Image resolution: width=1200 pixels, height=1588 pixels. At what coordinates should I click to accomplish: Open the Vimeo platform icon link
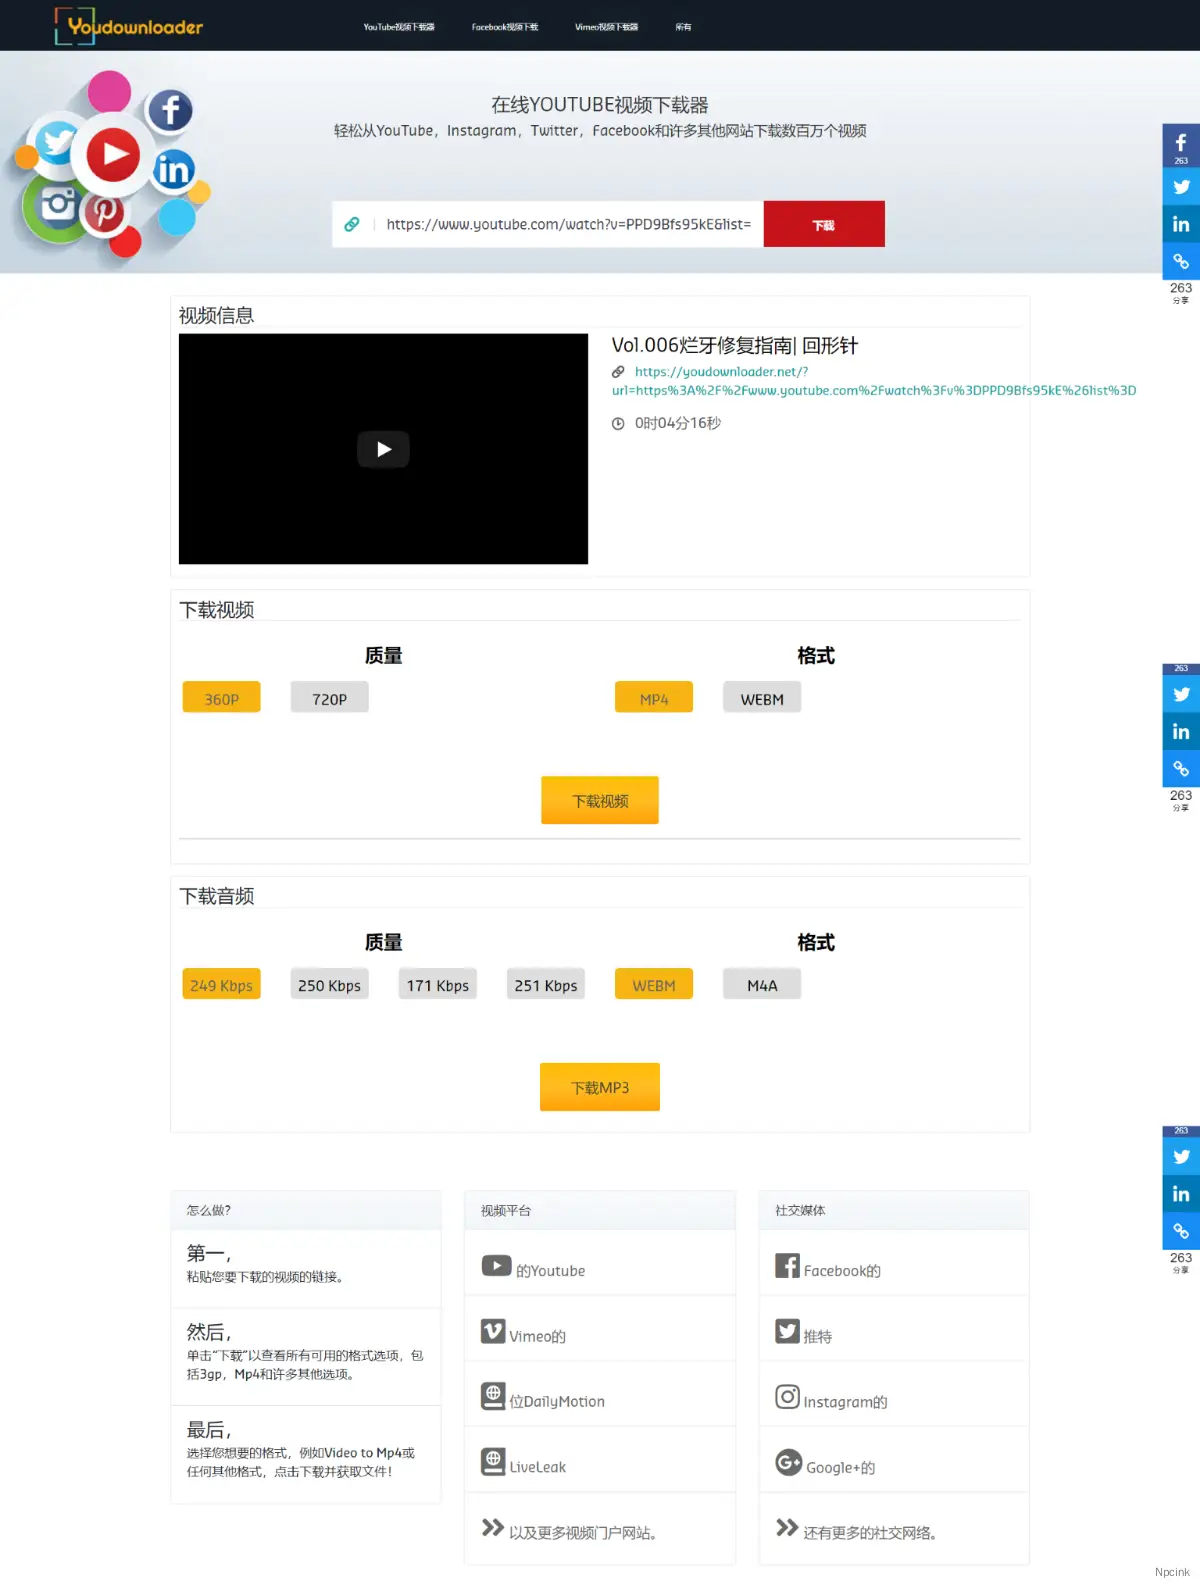click(x=493, y=1331)
